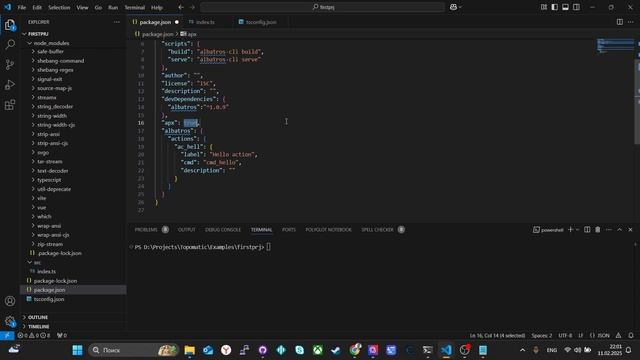Screen dimensions: 640x360
Task: Click the editor minimap
Action: (x=615, y=46)
